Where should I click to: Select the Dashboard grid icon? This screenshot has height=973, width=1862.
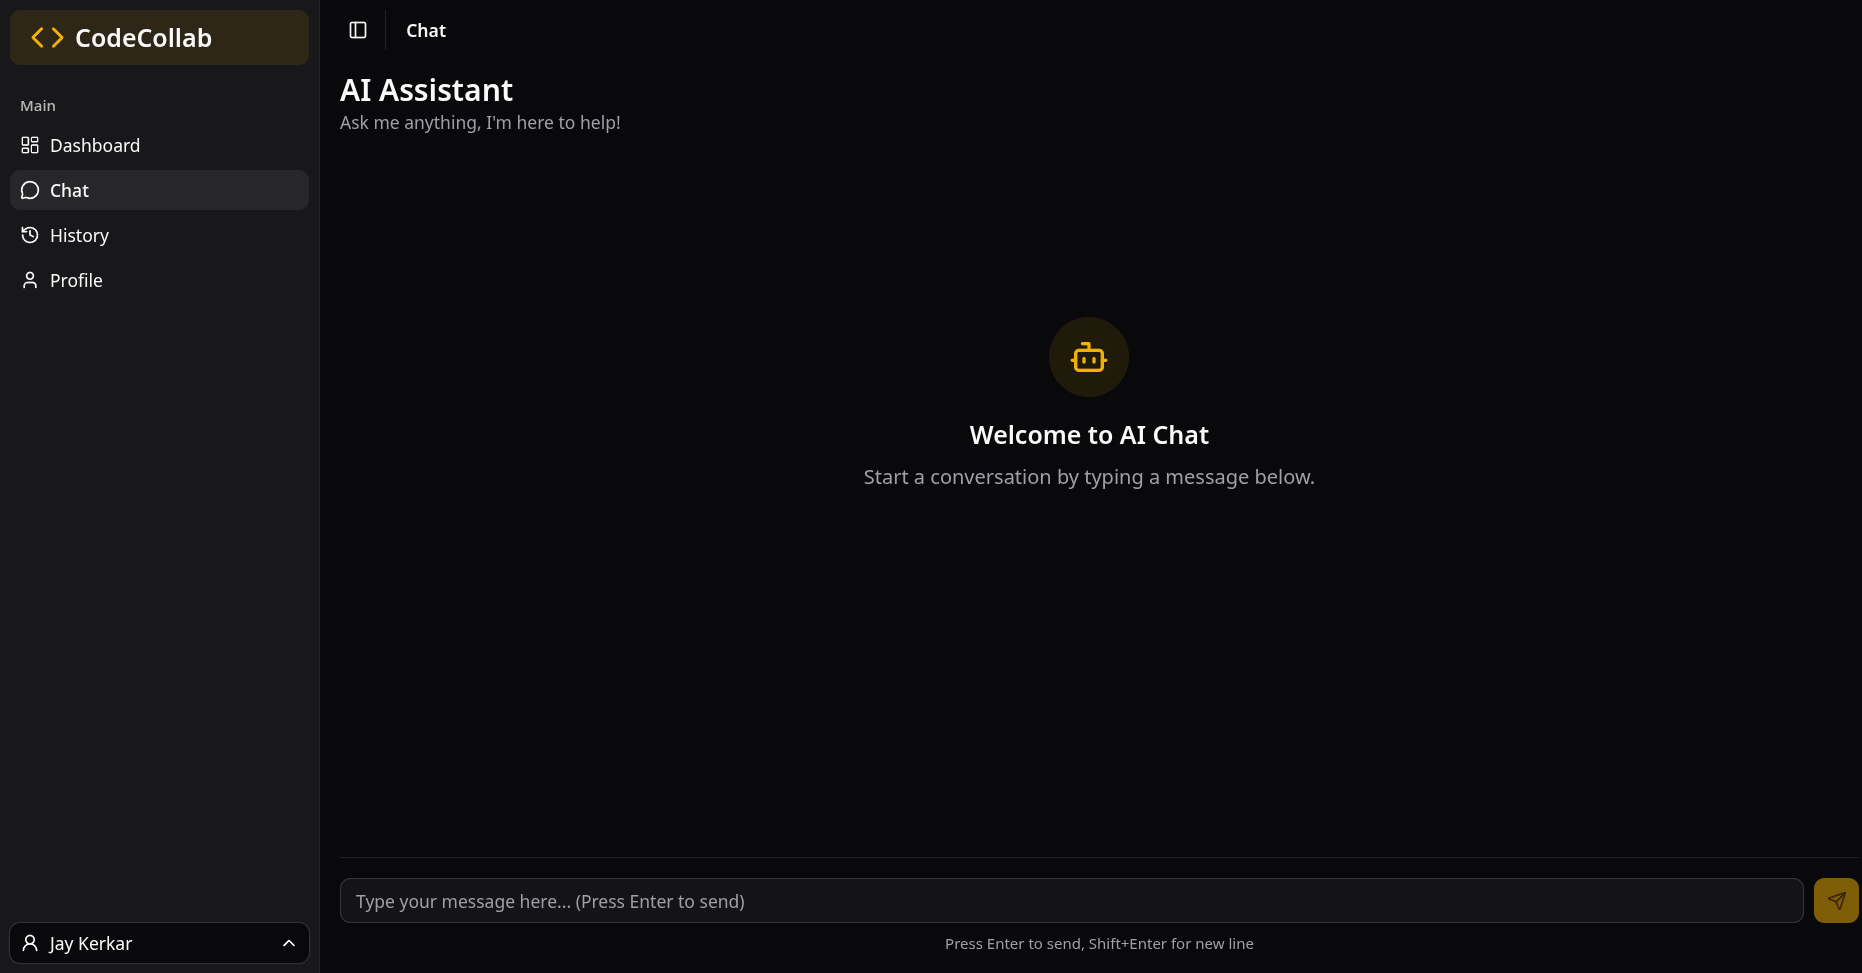29,144
